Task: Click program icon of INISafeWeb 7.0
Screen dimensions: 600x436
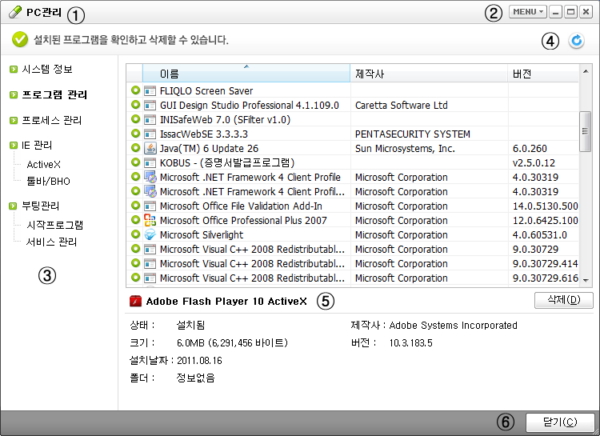Action: (150, 120)
